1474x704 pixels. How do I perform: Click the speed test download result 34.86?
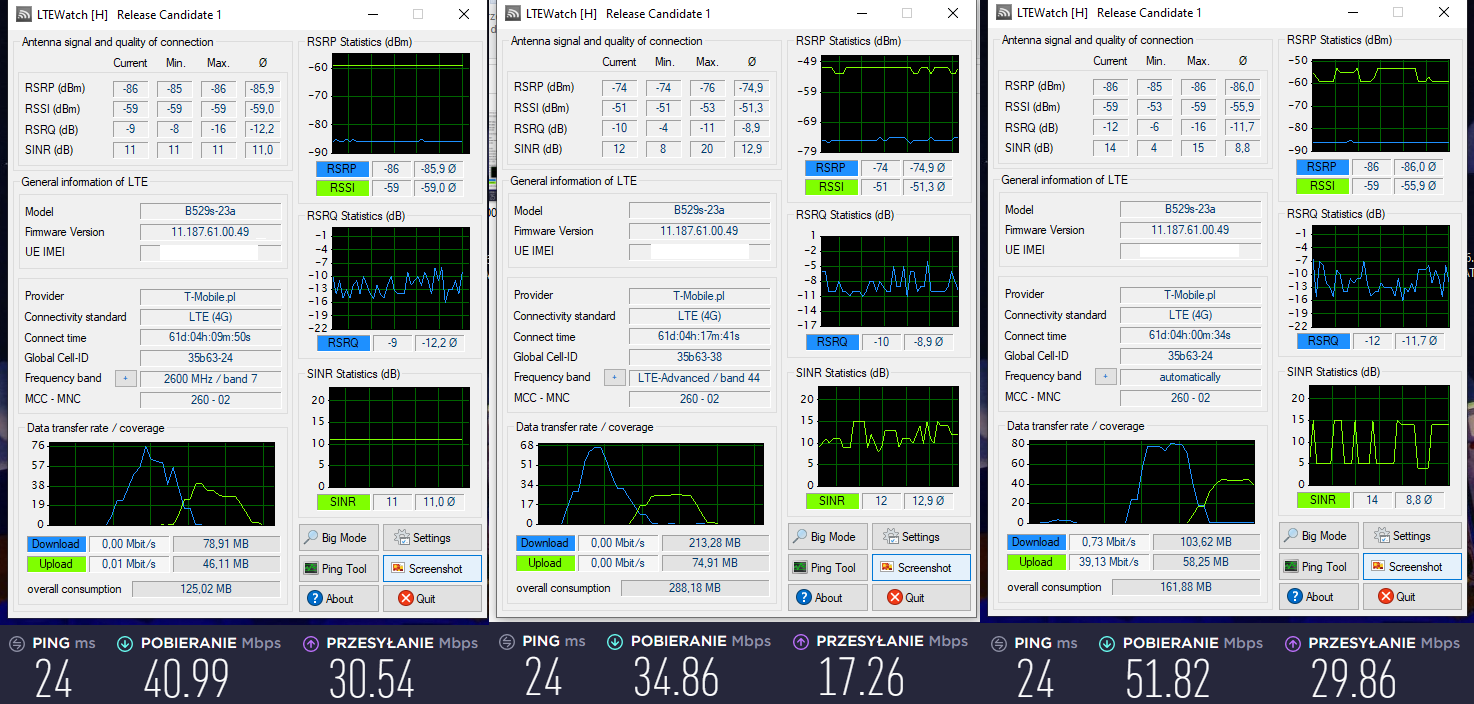[676, 680]
